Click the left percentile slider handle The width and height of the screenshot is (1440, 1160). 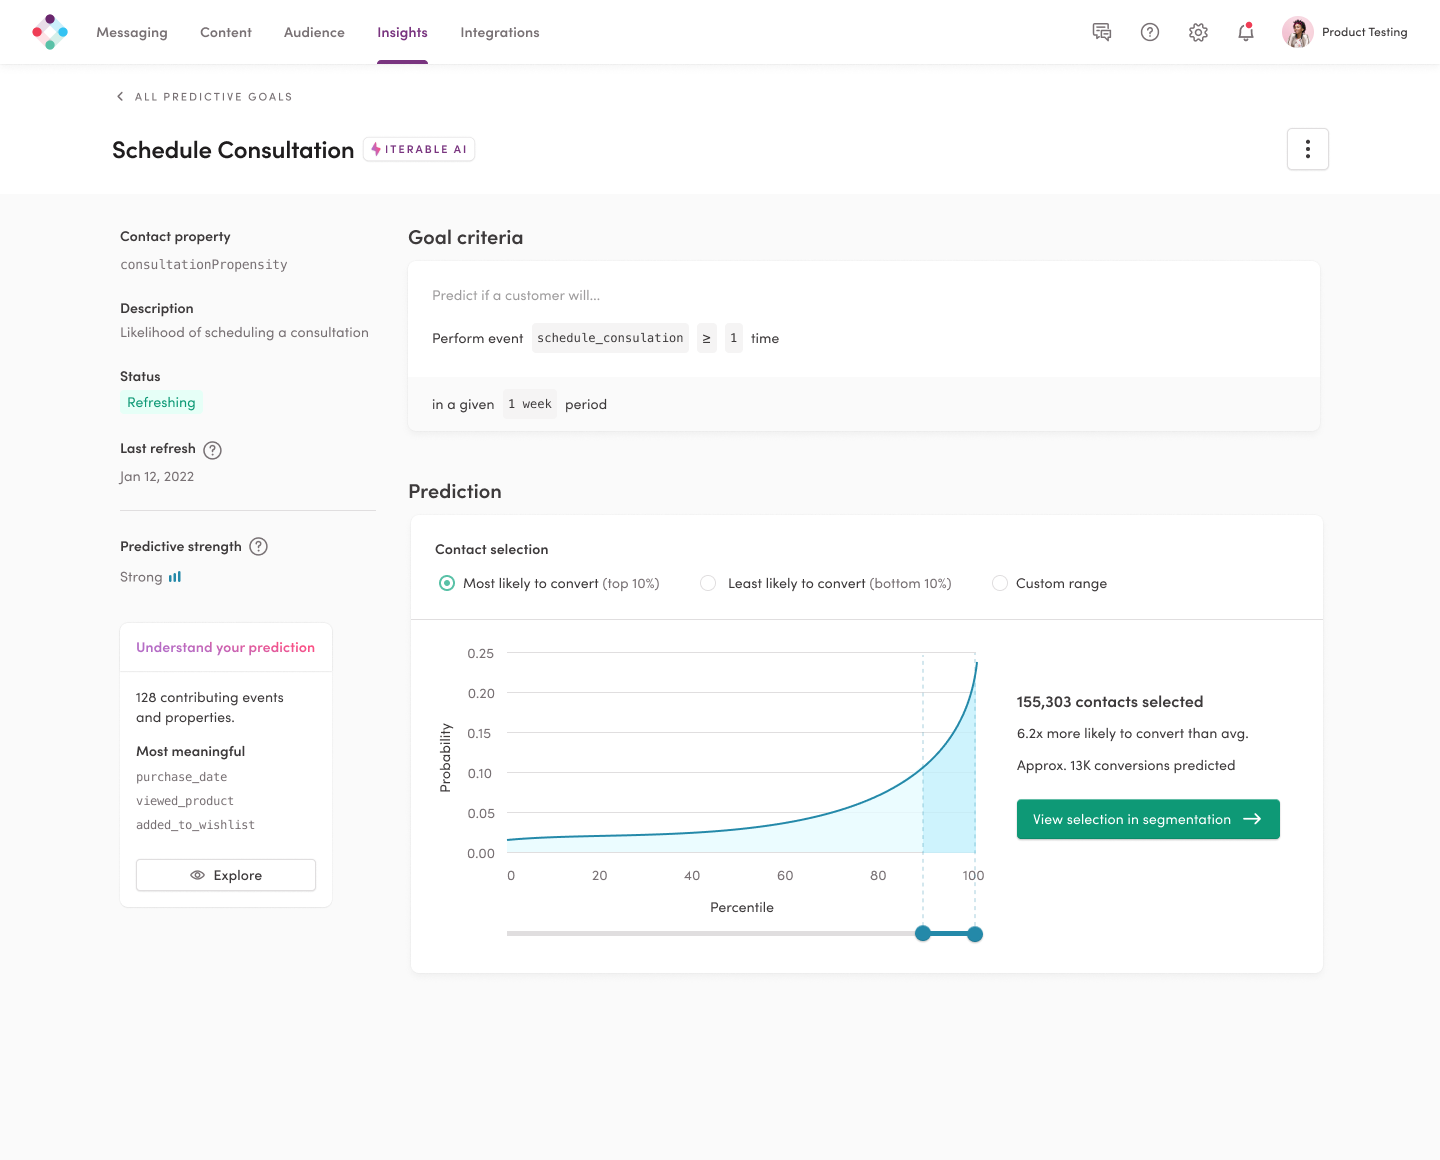coord(923,934)
